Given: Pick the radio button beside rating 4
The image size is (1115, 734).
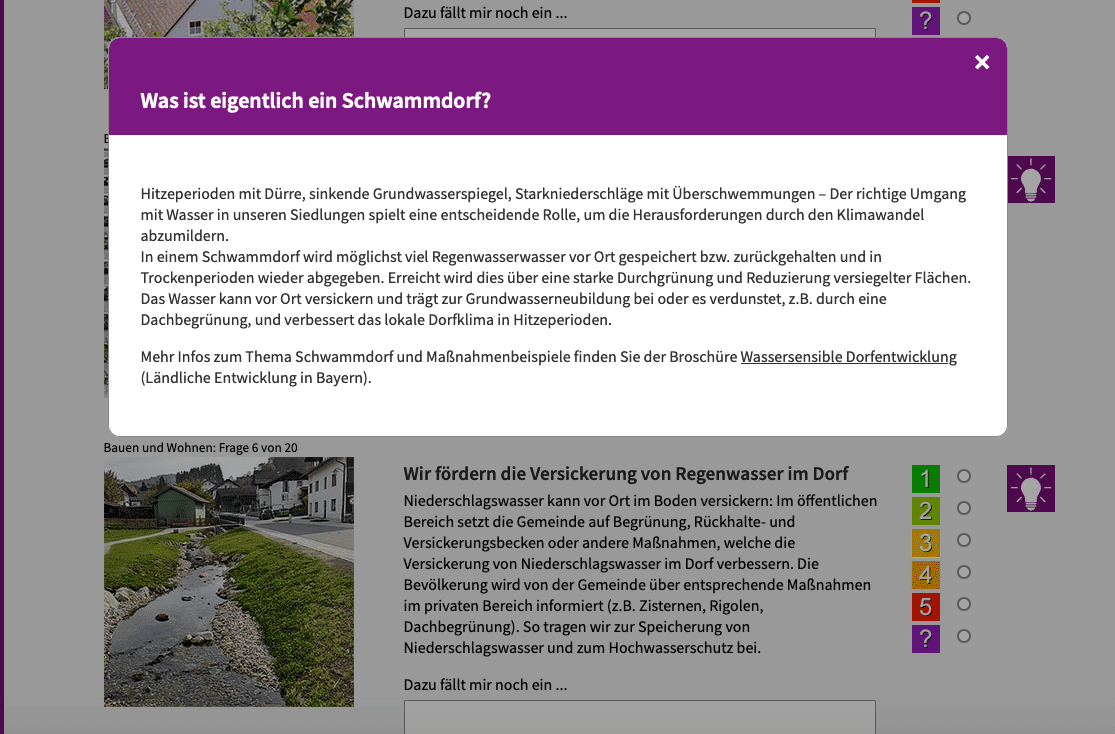Looking at the screenshot, I should pyautogui.click(x=964, y=572).
